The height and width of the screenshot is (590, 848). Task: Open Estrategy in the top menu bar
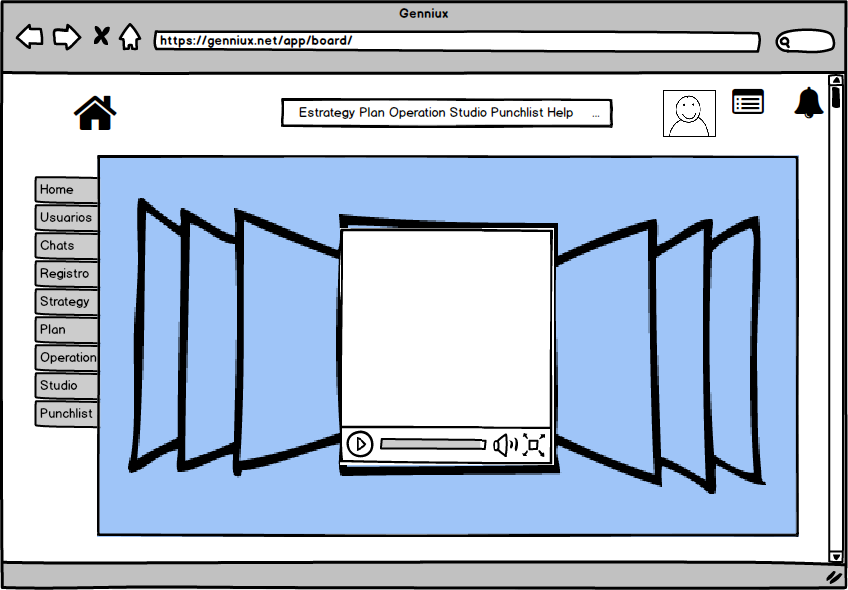(327, 112)
